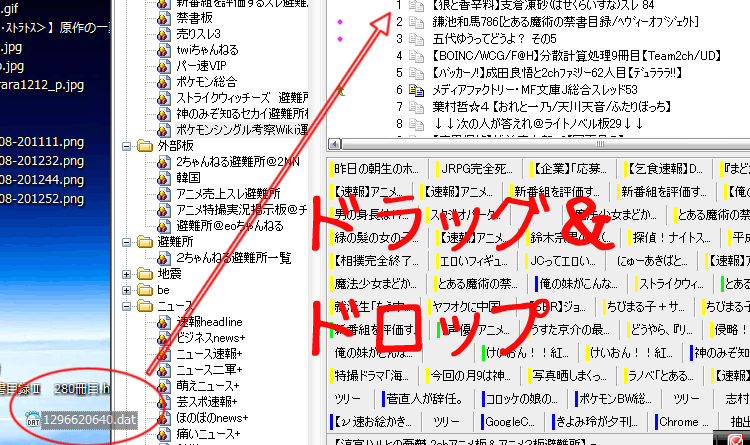Screen dimensions: 750x445
Task: Click the thread list scrollbar left arrow
Action: tap(334, 144)
